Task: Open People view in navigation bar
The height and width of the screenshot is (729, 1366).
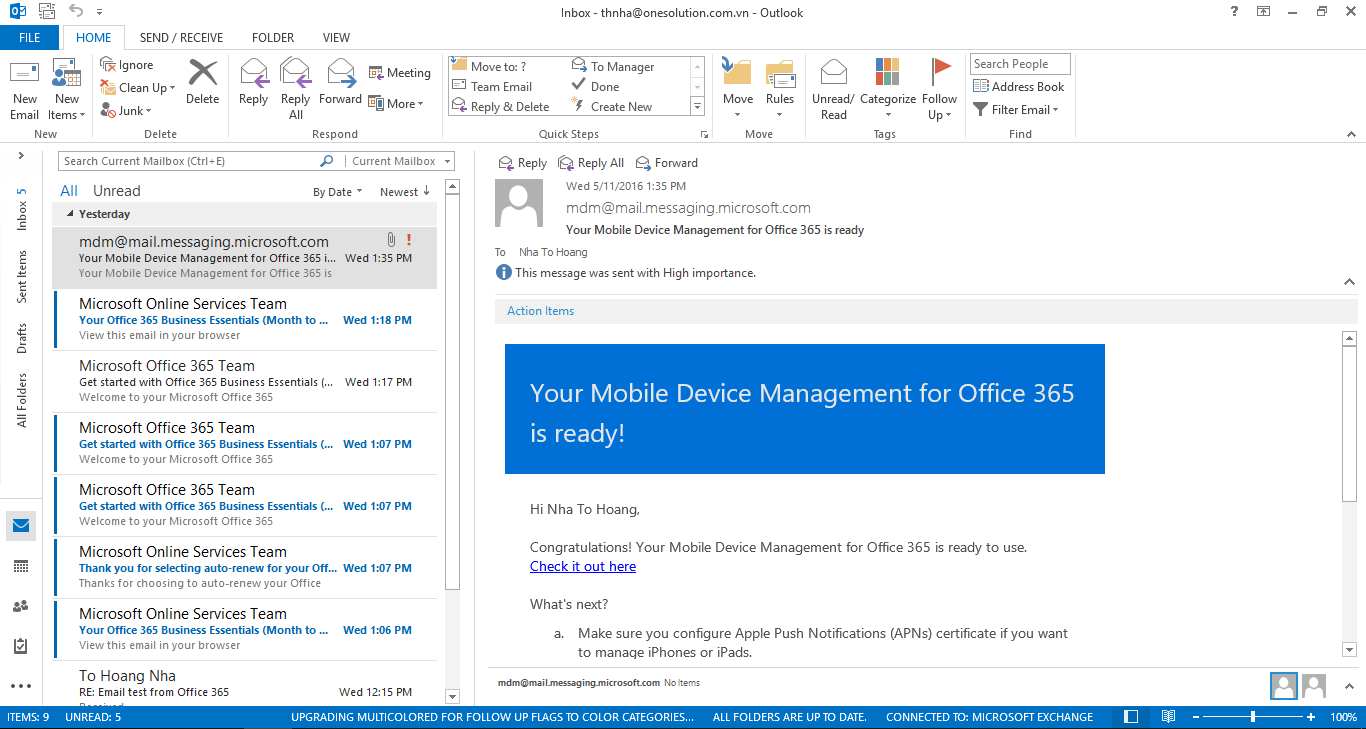Action: (21, 606)
